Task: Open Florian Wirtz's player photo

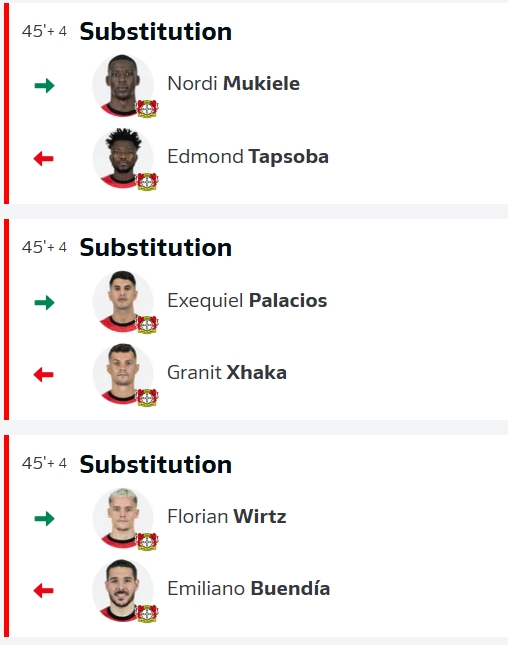Action: pos(123,517)
